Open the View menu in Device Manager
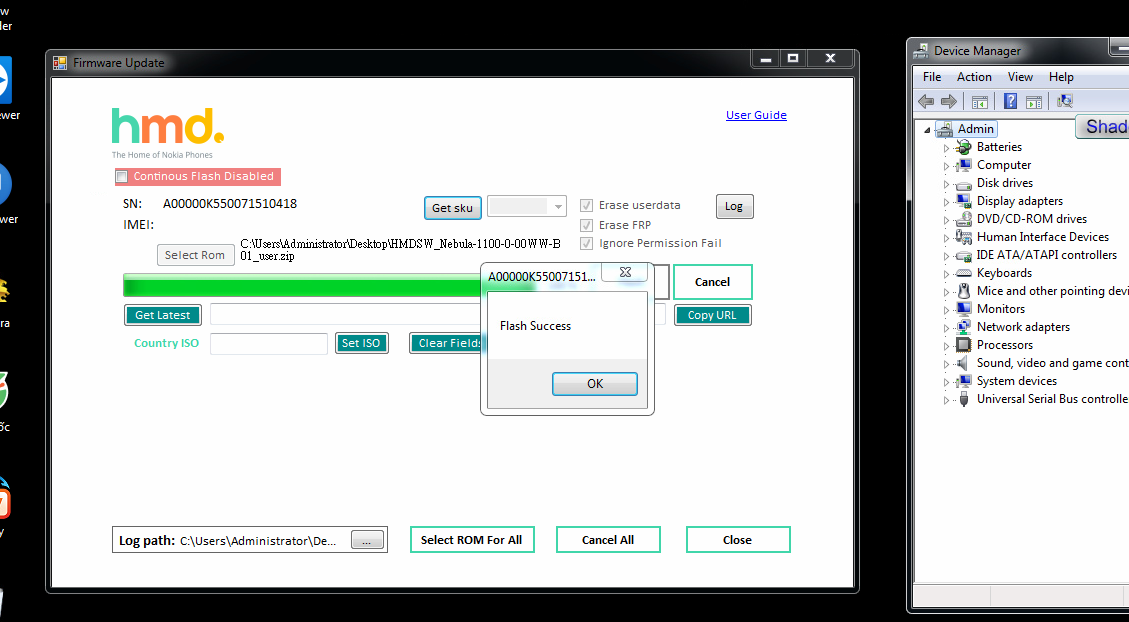 click(x=1020, y=77)
